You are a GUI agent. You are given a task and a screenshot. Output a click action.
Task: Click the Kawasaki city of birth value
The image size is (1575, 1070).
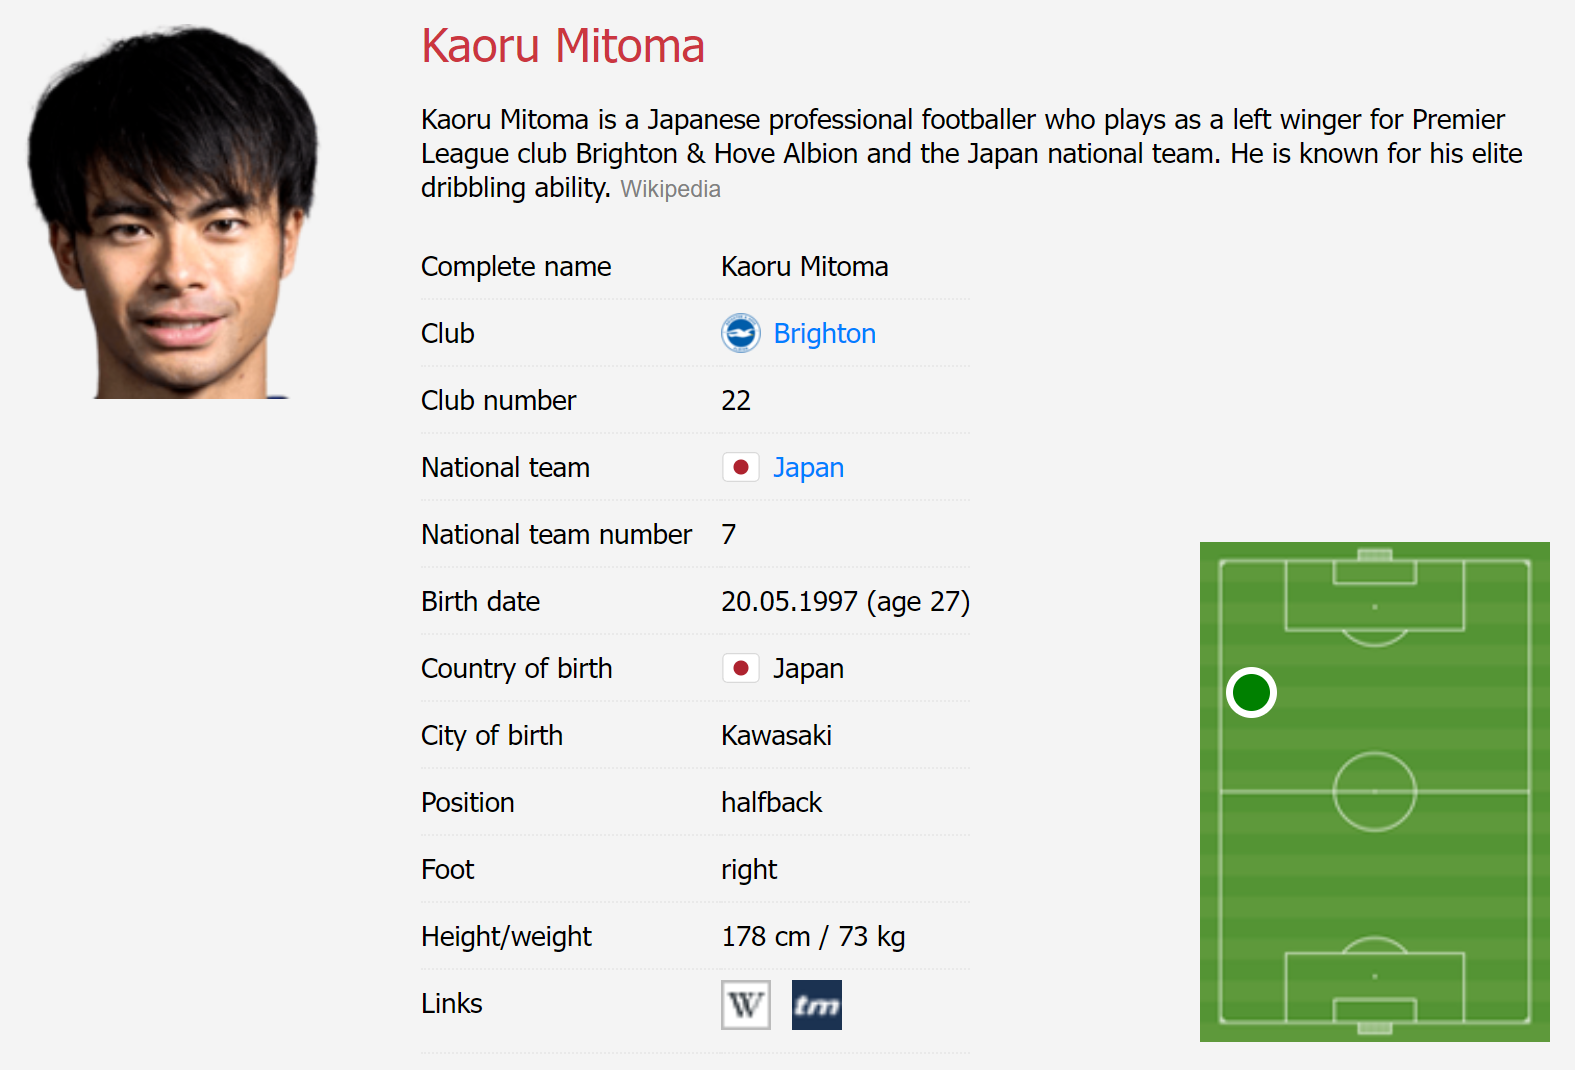coord(776,736)
